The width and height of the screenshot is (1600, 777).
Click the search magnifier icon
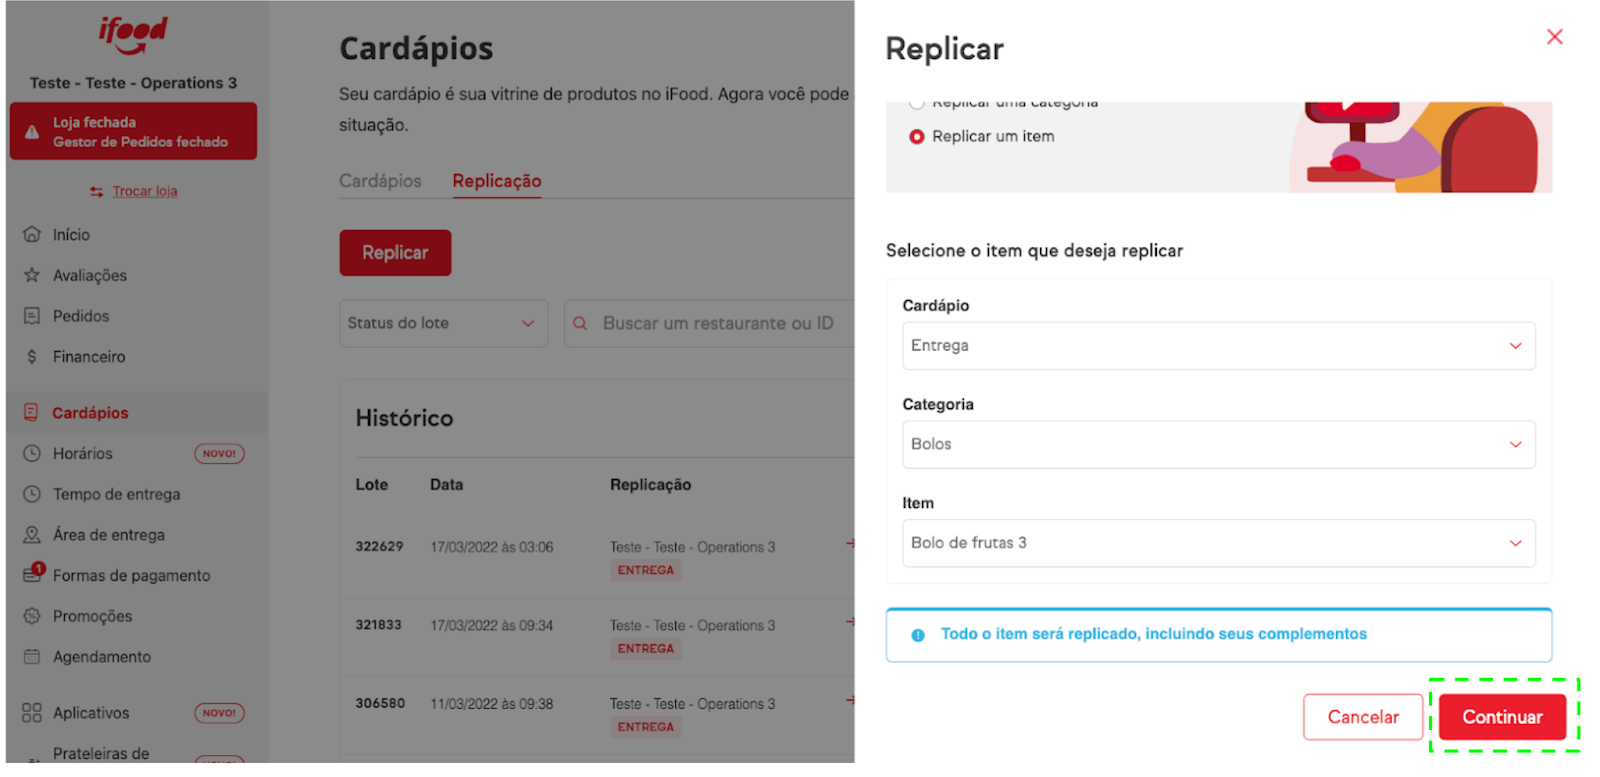(x=580, y=323)
